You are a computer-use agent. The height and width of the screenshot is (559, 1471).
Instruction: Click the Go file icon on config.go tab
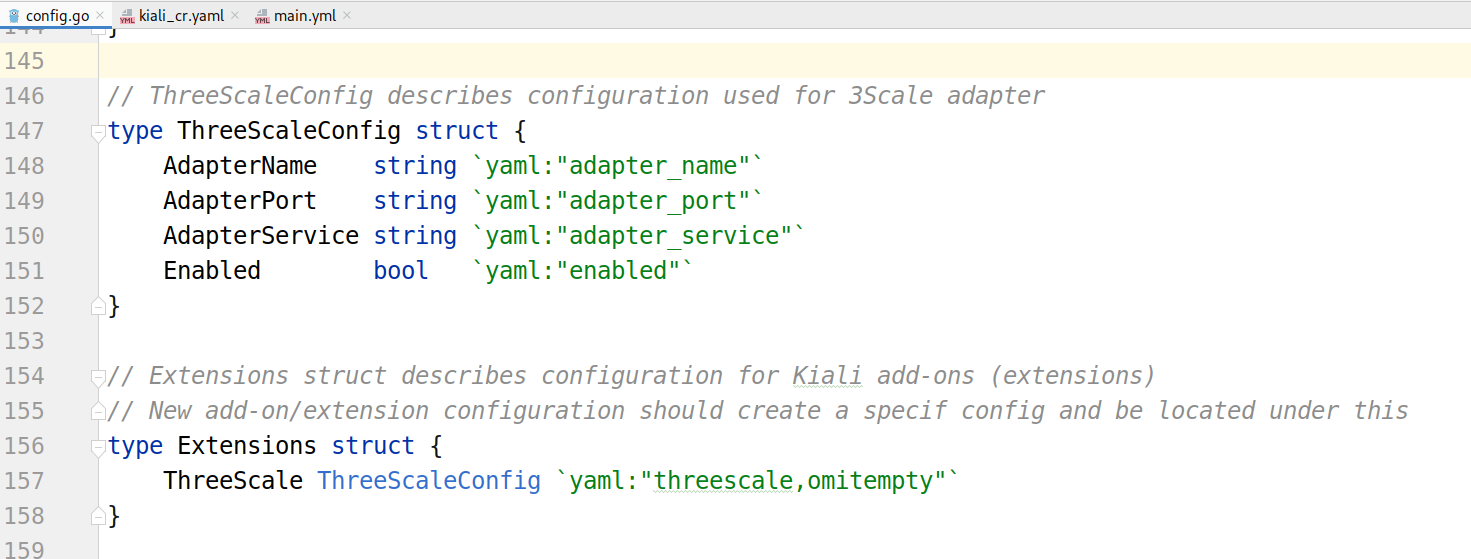(x=14, y=16)
